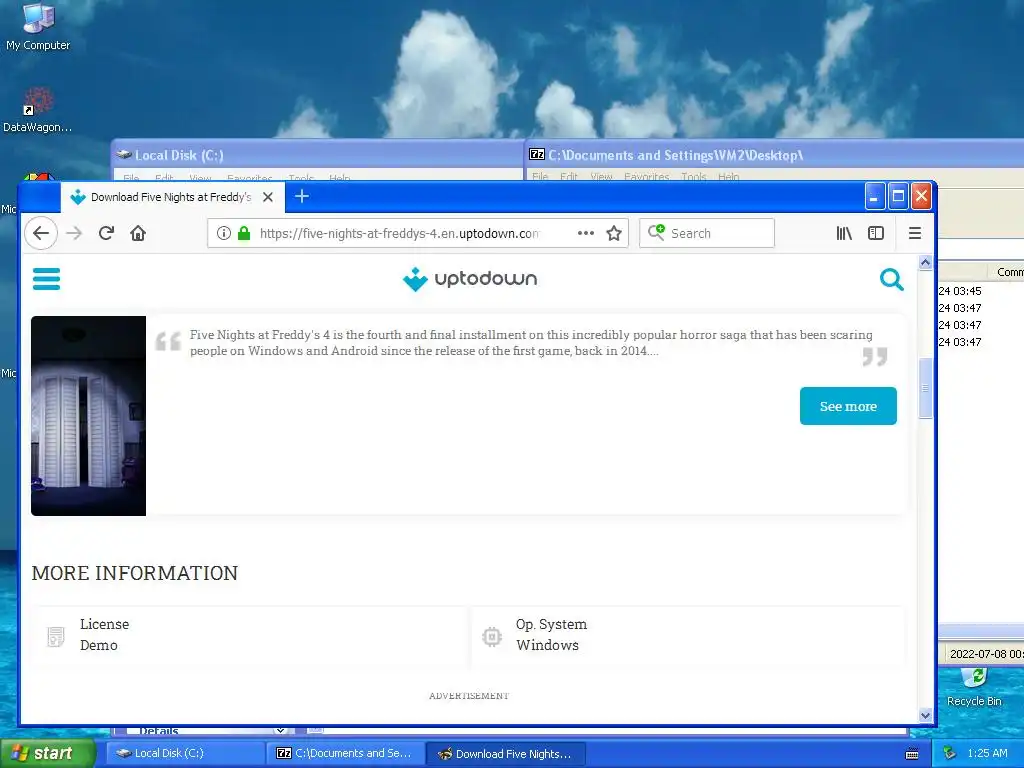Click Download Five Nights taskbar button
The width and height of the screenshot is (1024, 768).
click(505, 754)
